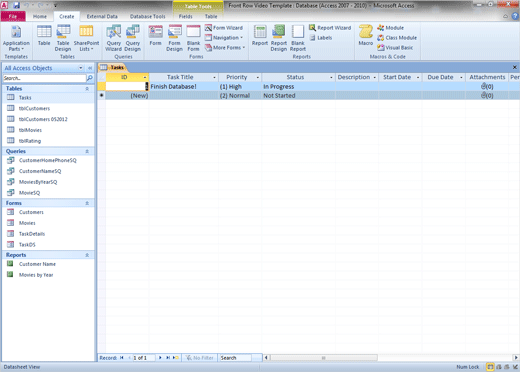The width and height of the screenshot is (520, 372).
Task: Create a new Table
Action: point(44,36)
